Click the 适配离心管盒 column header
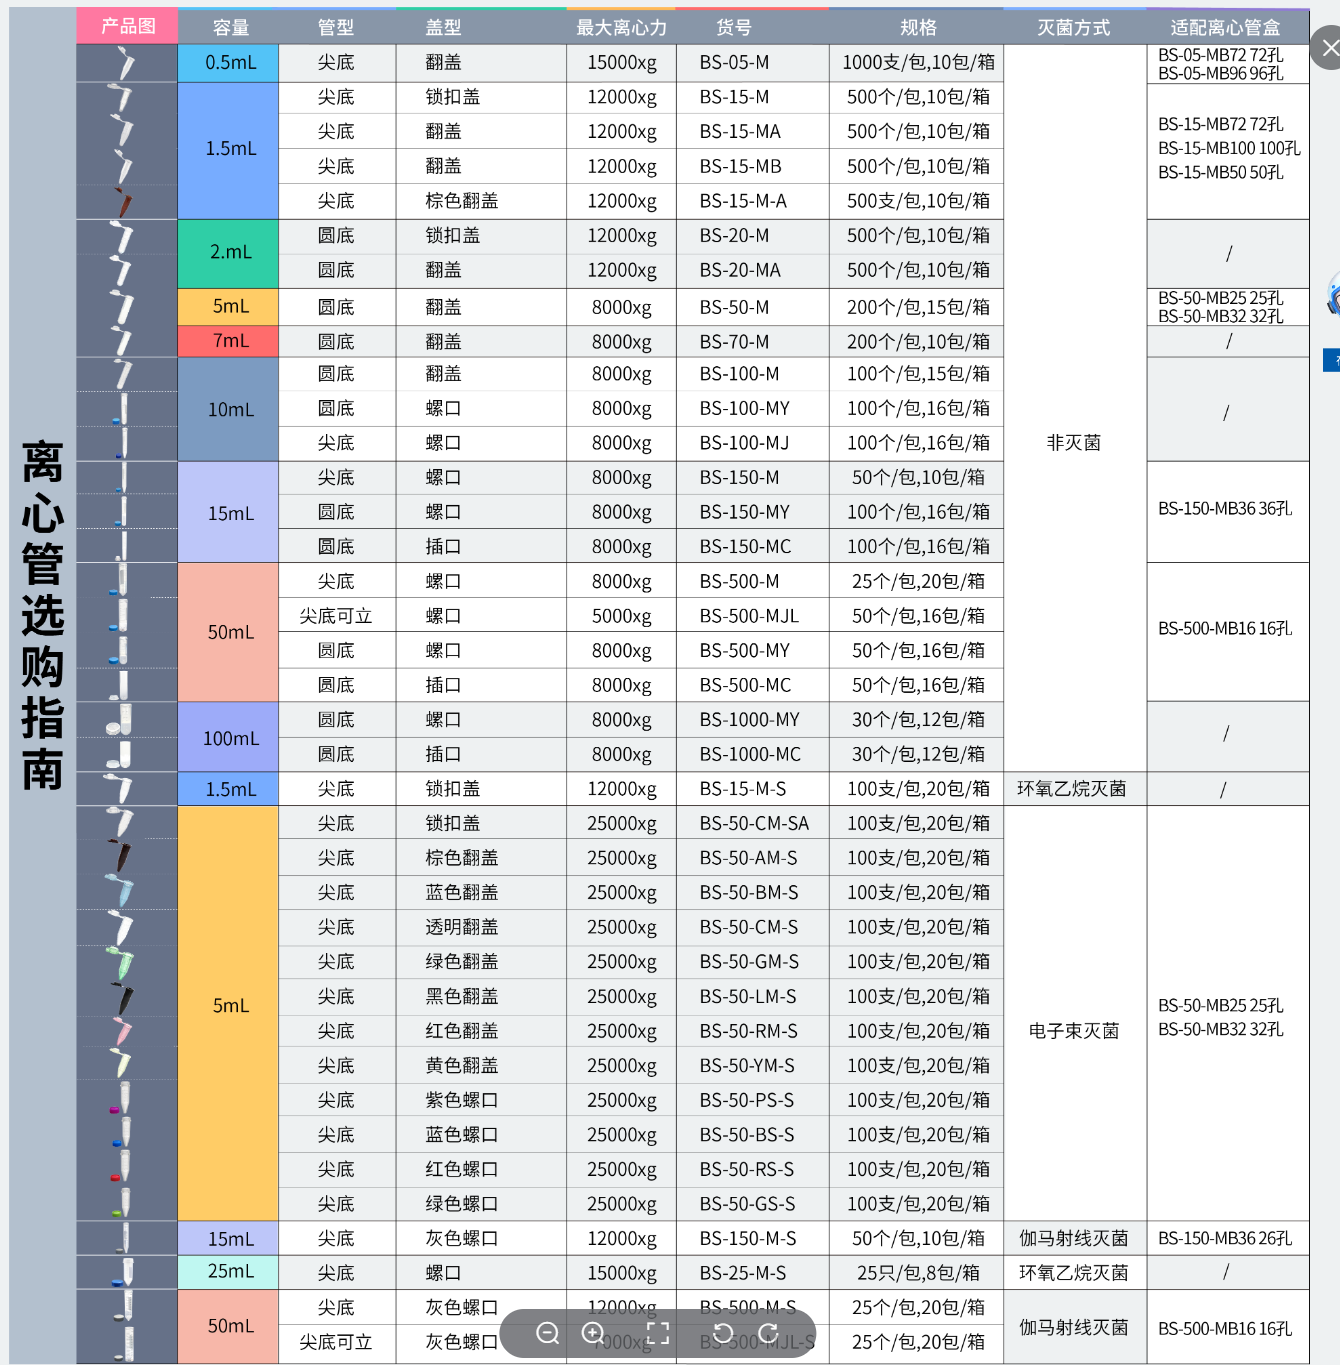 point(1225,28)
